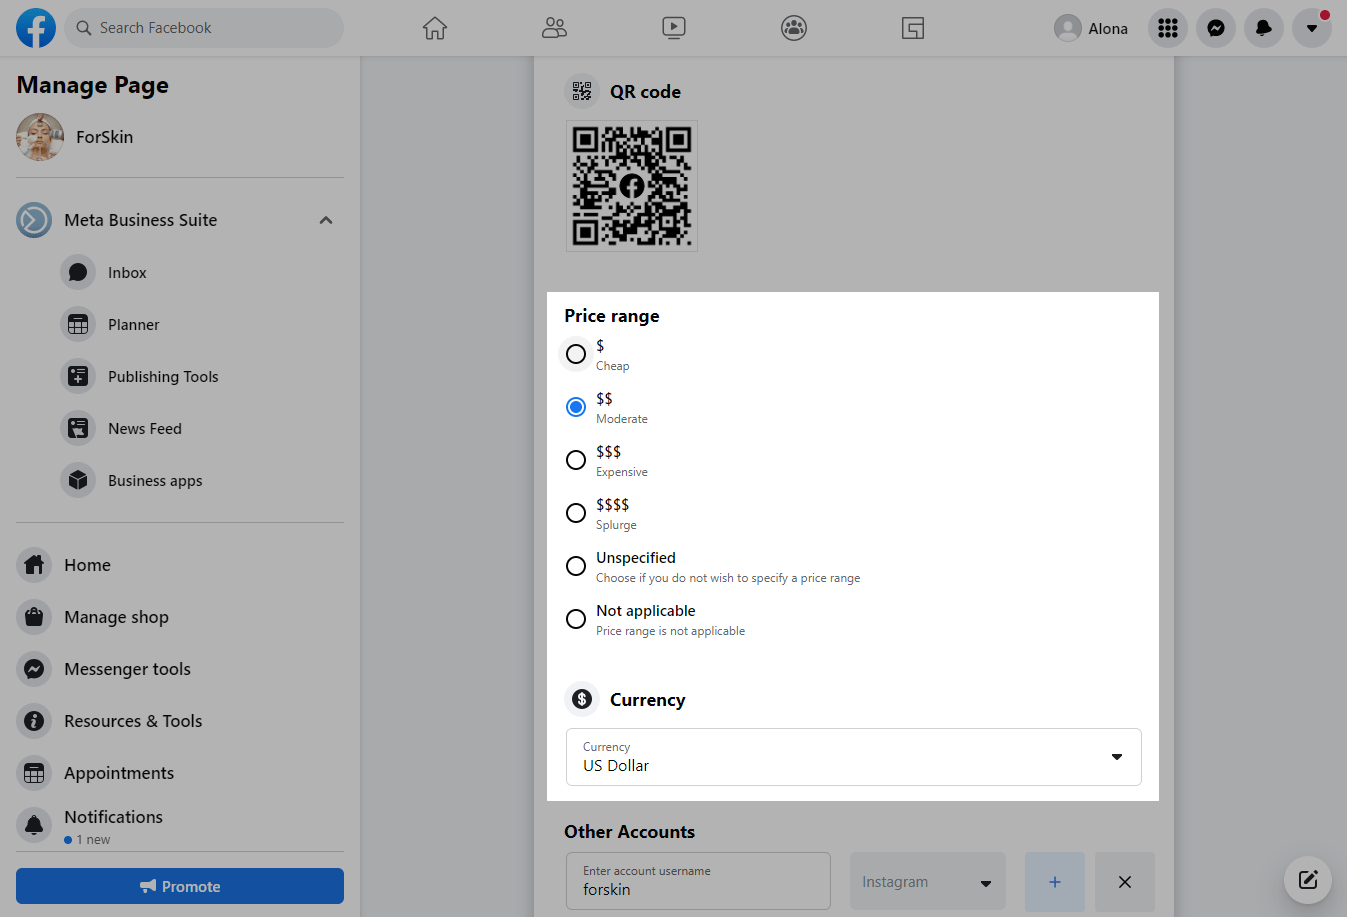Click the new message compose icon
Viewport: 1347px width, 917px height.
click(1308, 880)
